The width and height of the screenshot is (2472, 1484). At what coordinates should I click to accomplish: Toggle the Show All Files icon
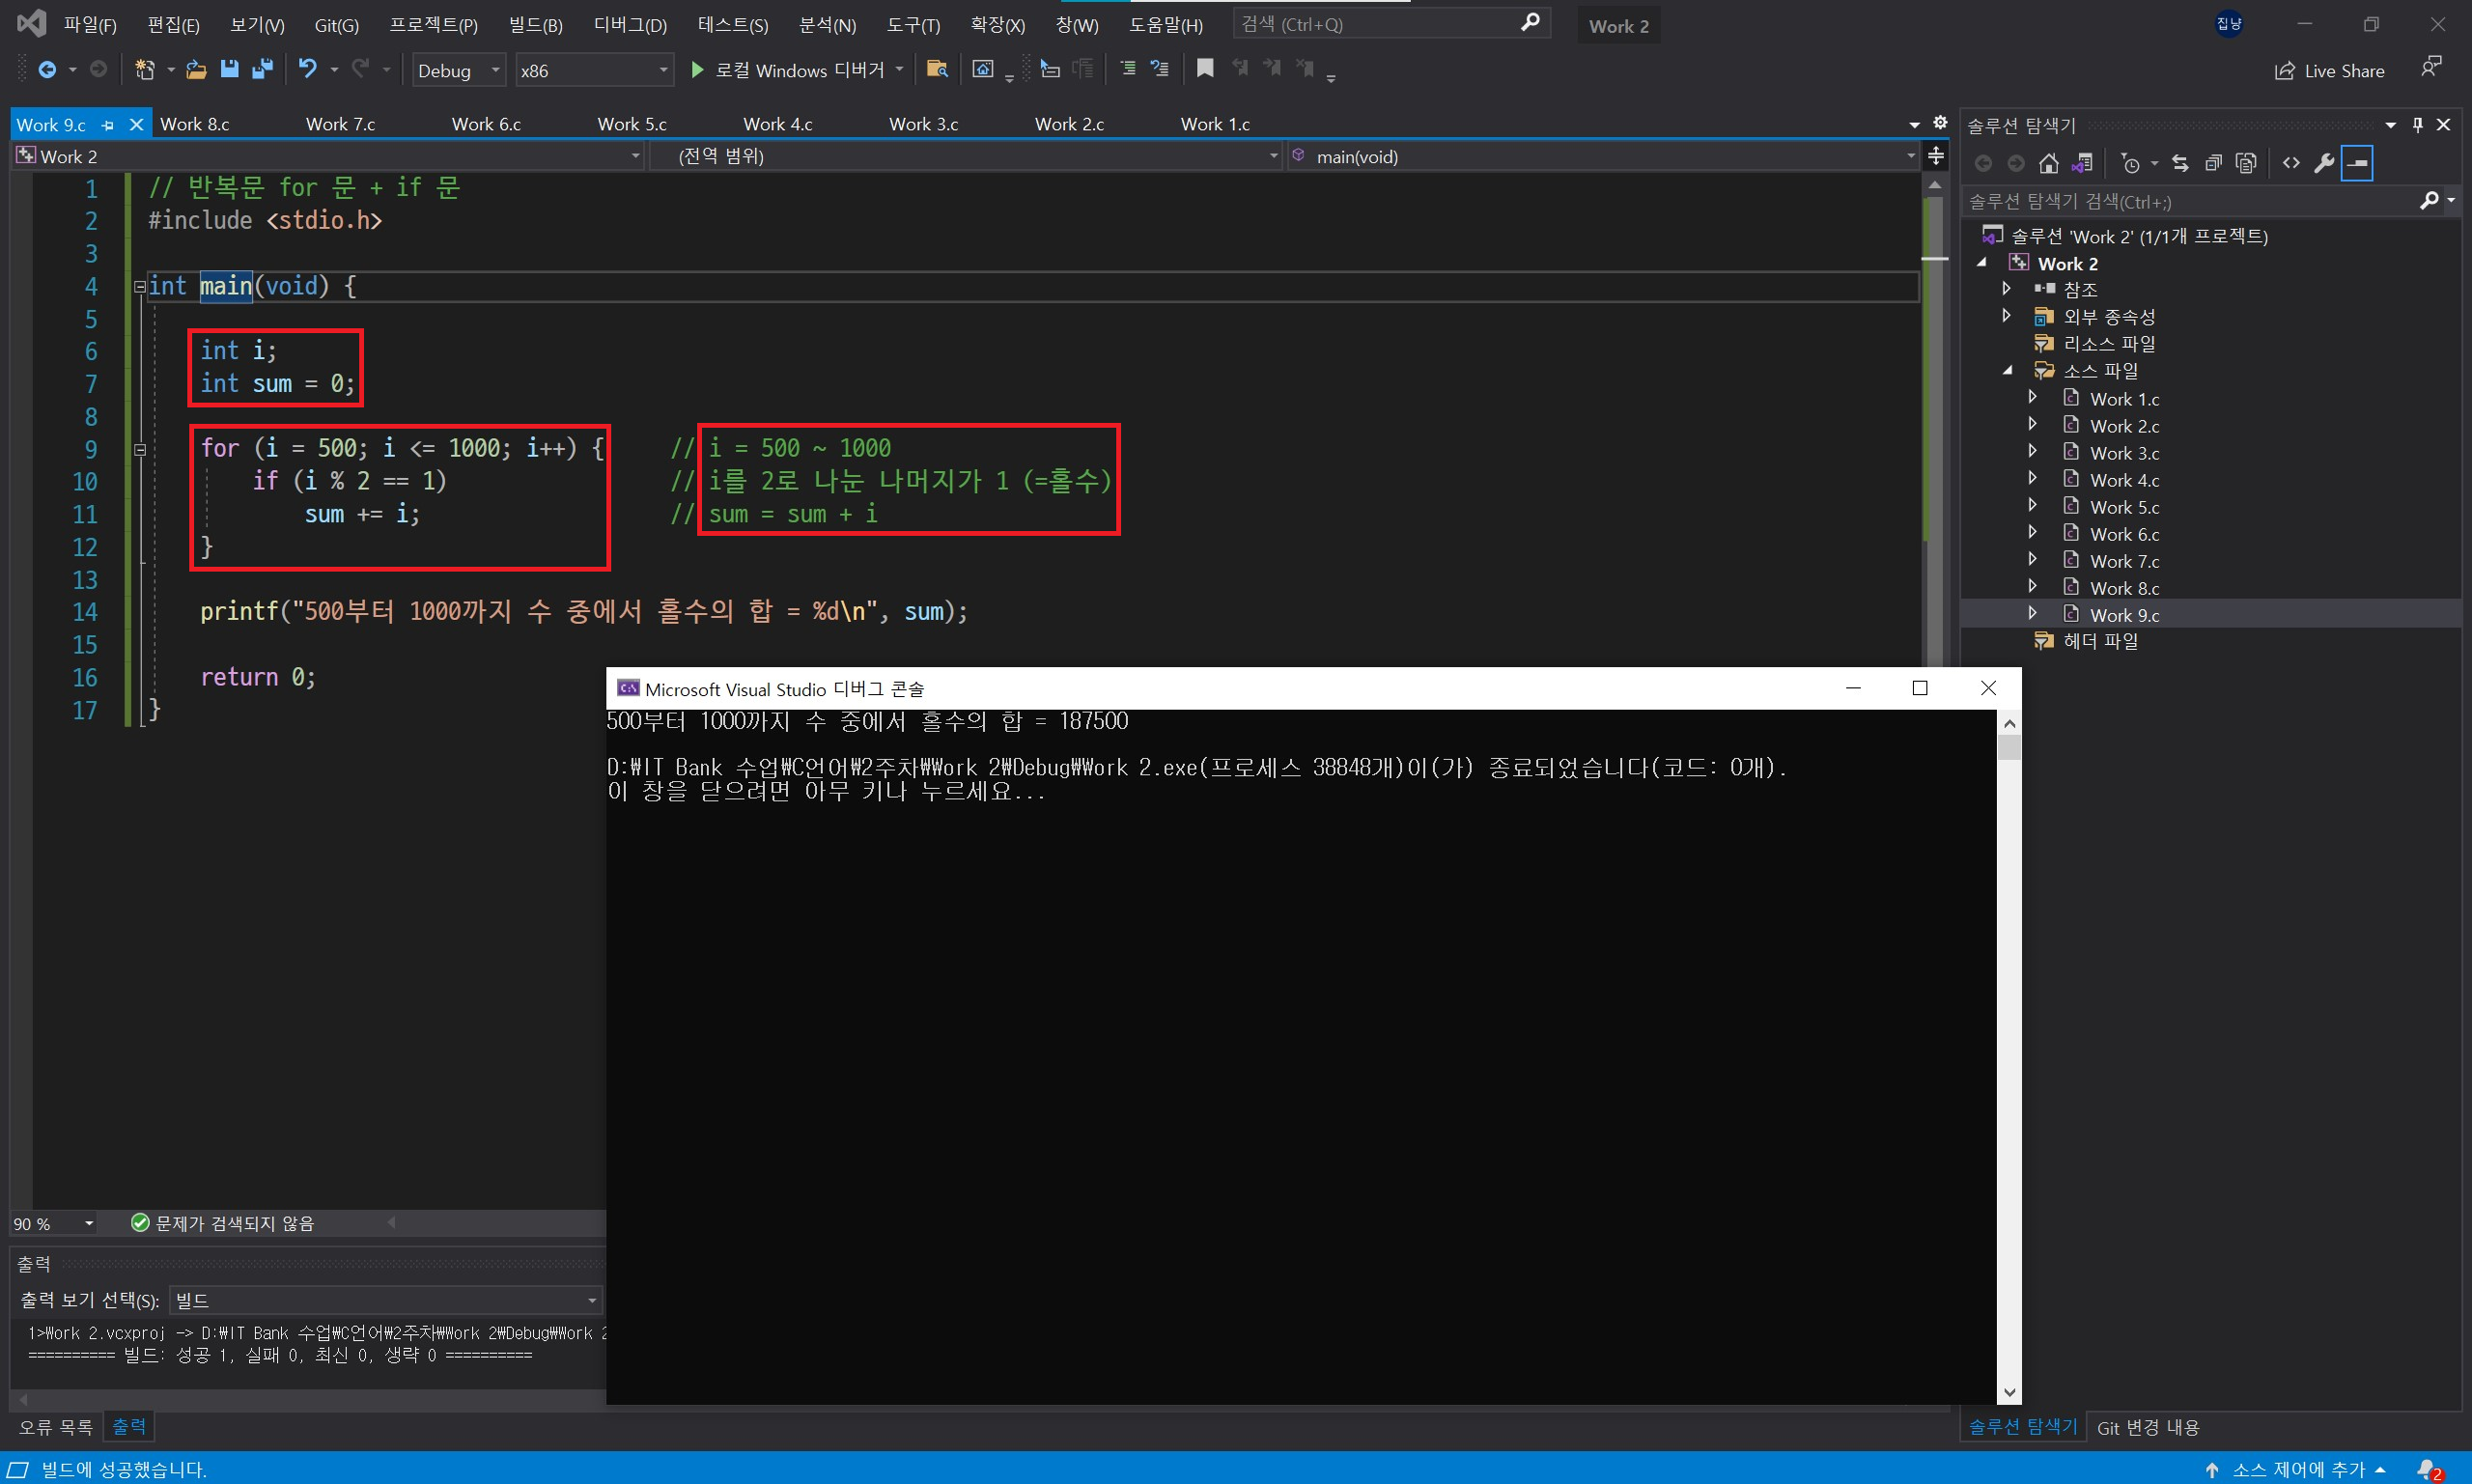point(2246,163)
